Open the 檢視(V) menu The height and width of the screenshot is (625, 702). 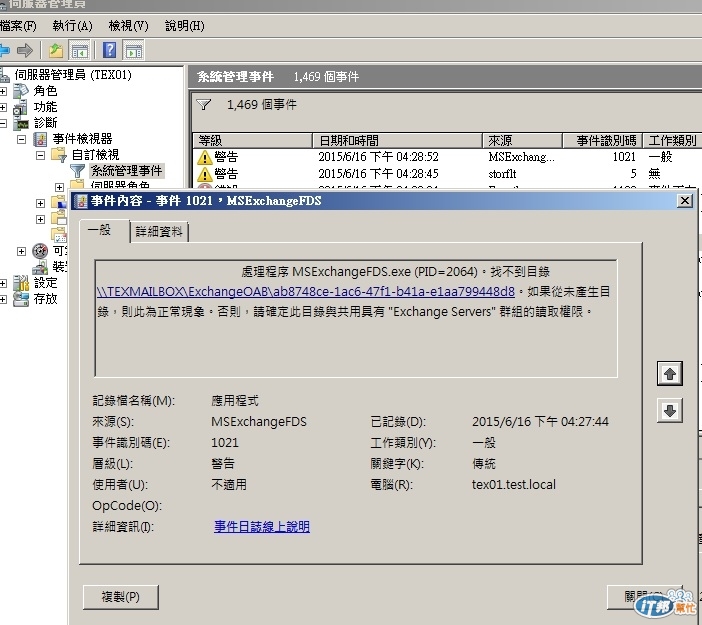coord(128,26)
